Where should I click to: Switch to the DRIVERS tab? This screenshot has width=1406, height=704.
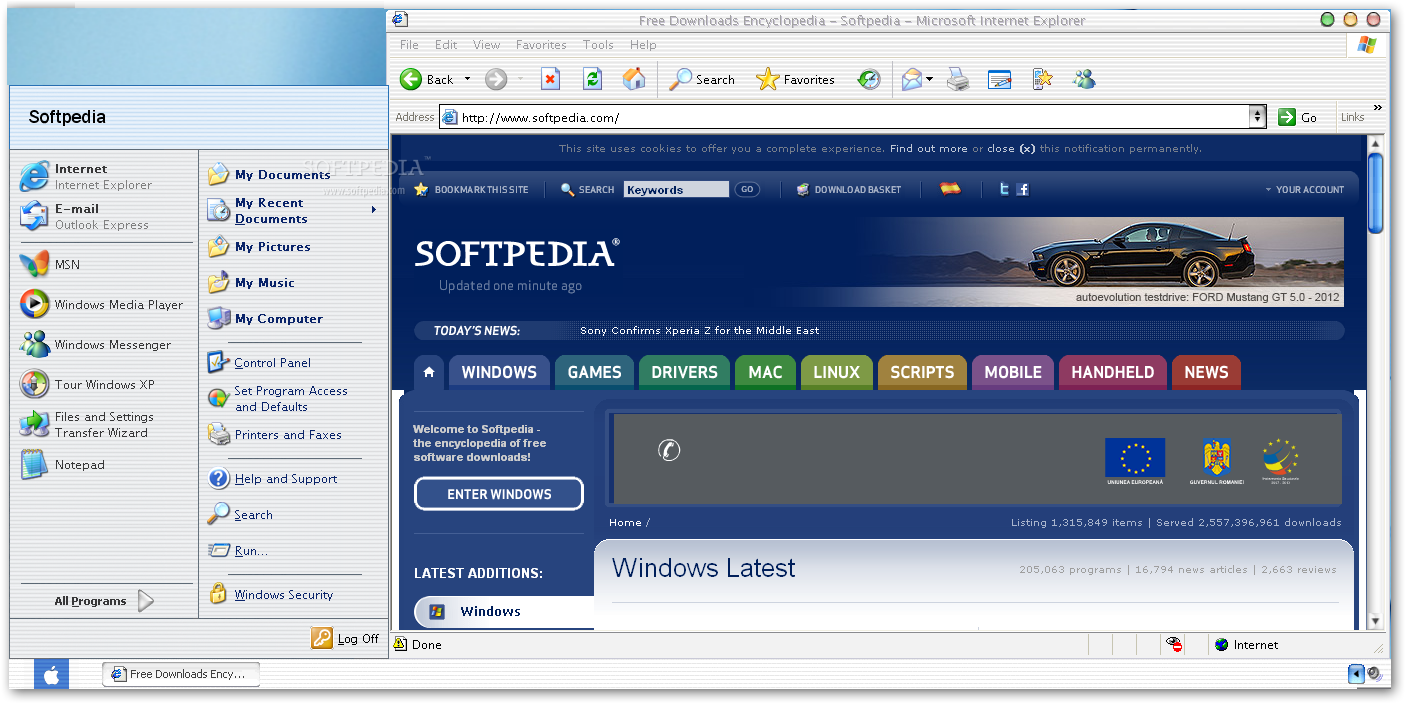[685, 372]
